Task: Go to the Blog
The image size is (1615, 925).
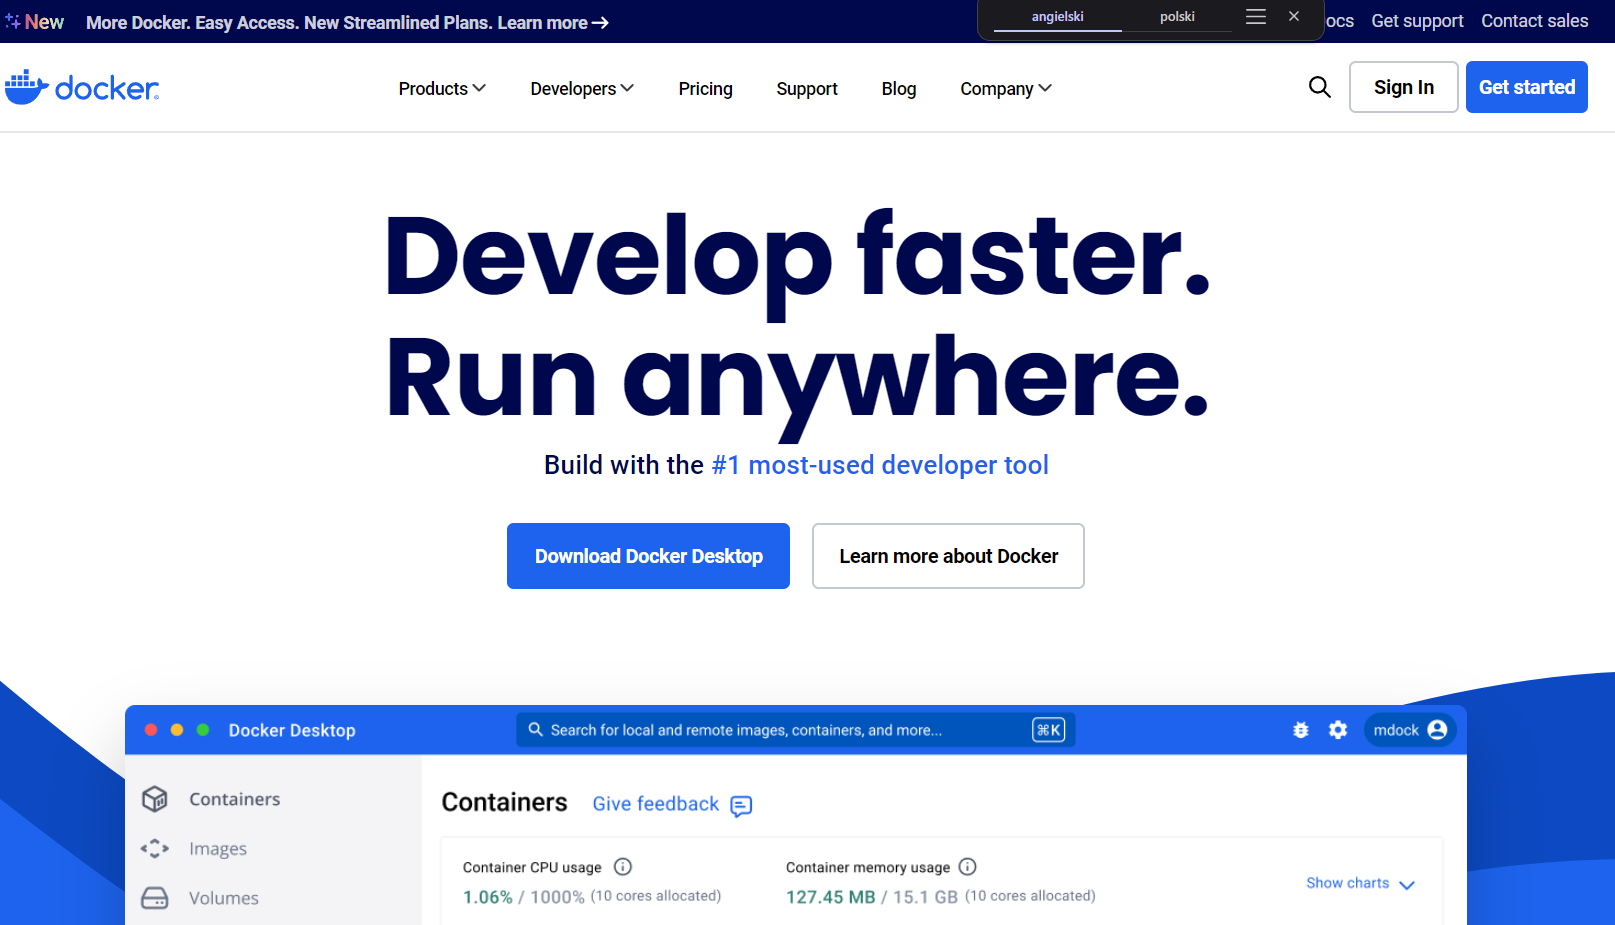Action: pos(899,89)
